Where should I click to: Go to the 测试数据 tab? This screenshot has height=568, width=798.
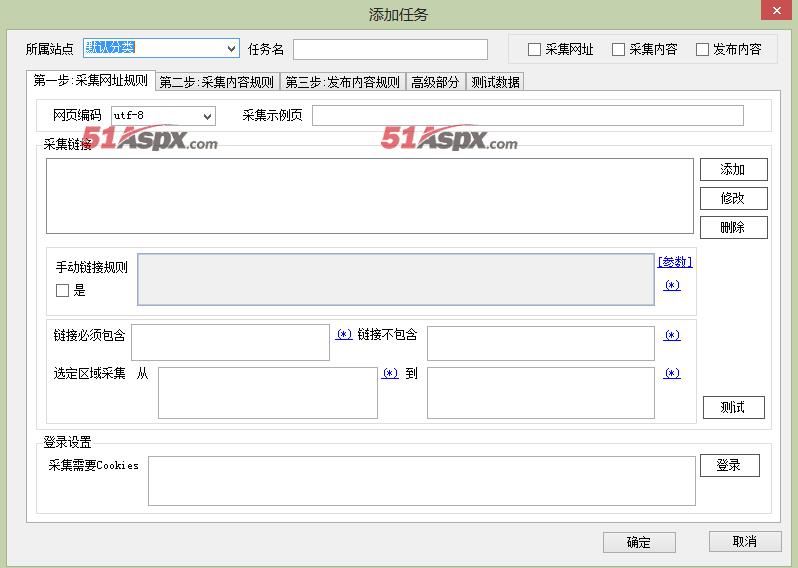coord(495,82)
